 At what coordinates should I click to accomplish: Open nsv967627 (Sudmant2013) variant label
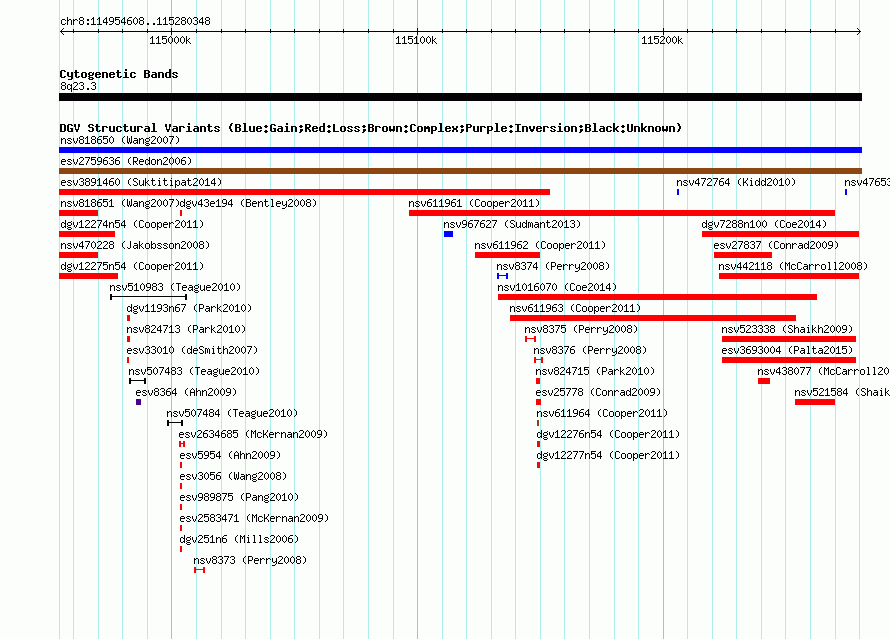tap(512, 224)
